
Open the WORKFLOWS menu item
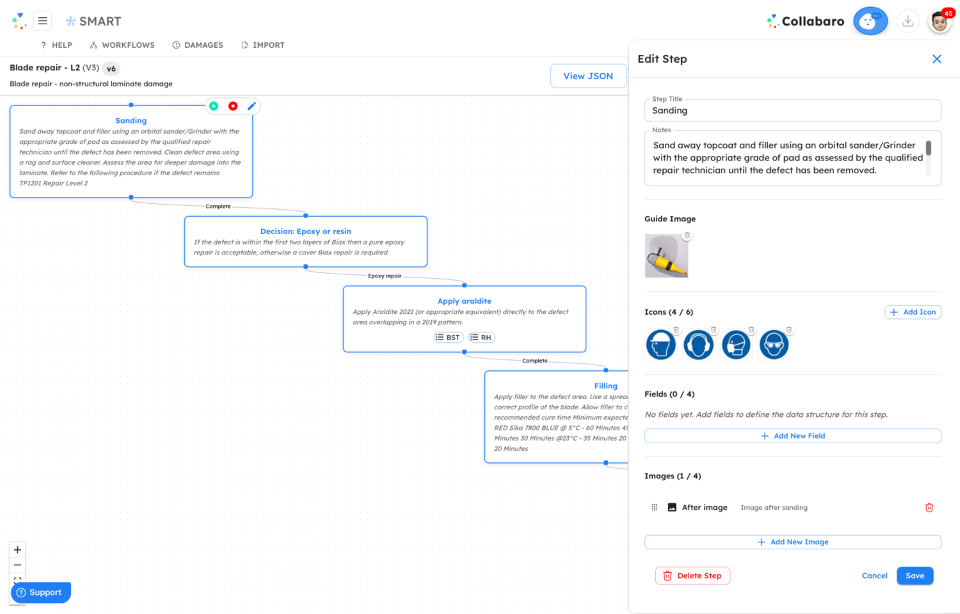tap(121, 44)
